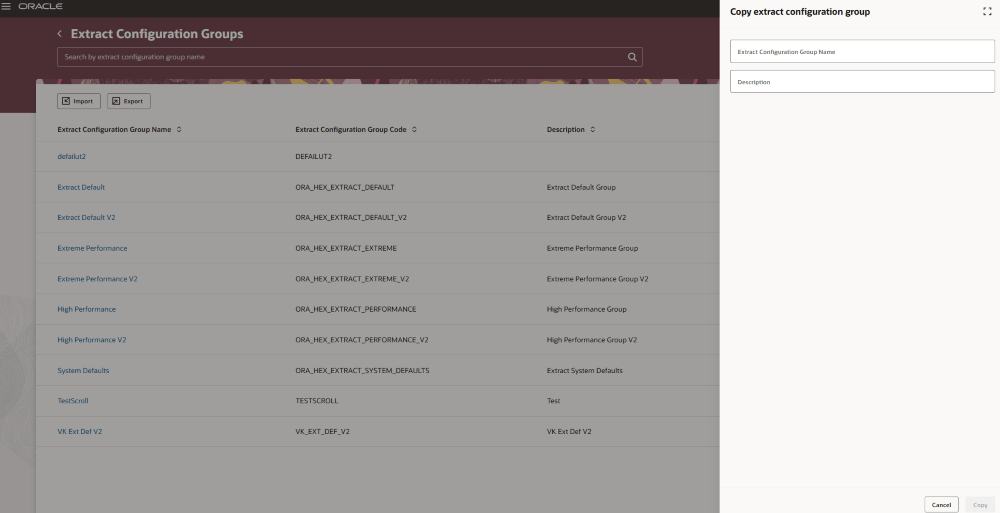Viewport: 1000px width, 513px height.
Task: Cancel the copy configuration group panel
Action: click(941, 505)
